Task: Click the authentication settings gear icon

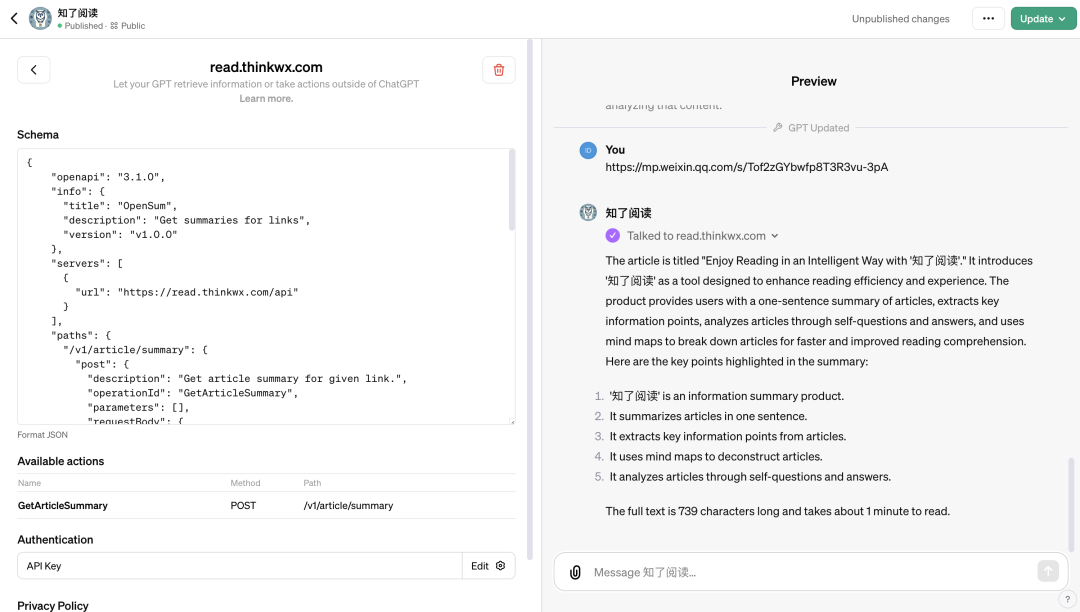Action: tap(501, 566)
